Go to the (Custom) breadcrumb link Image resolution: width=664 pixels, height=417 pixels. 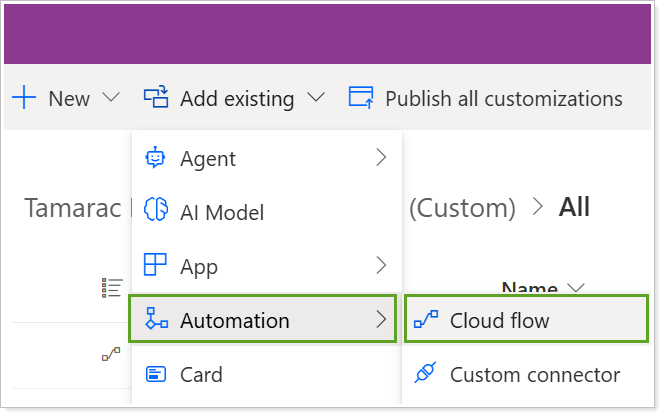click(462, 208)
